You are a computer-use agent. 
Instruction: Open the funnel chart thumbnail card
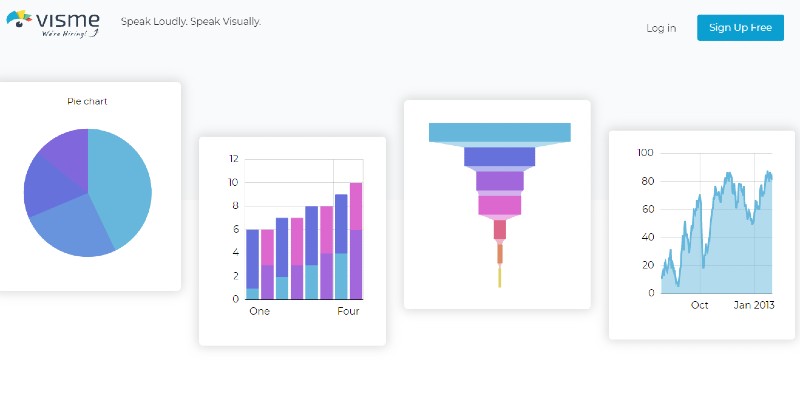tap(497, 204)
